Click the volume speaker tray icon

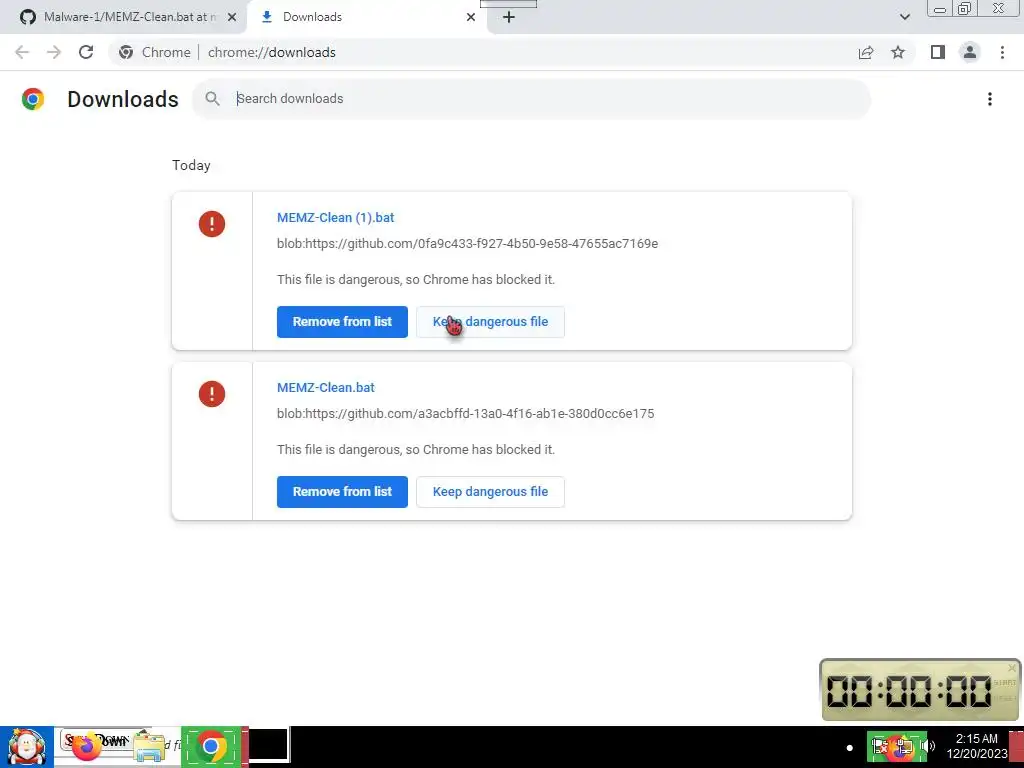click(x=929, y=746)
